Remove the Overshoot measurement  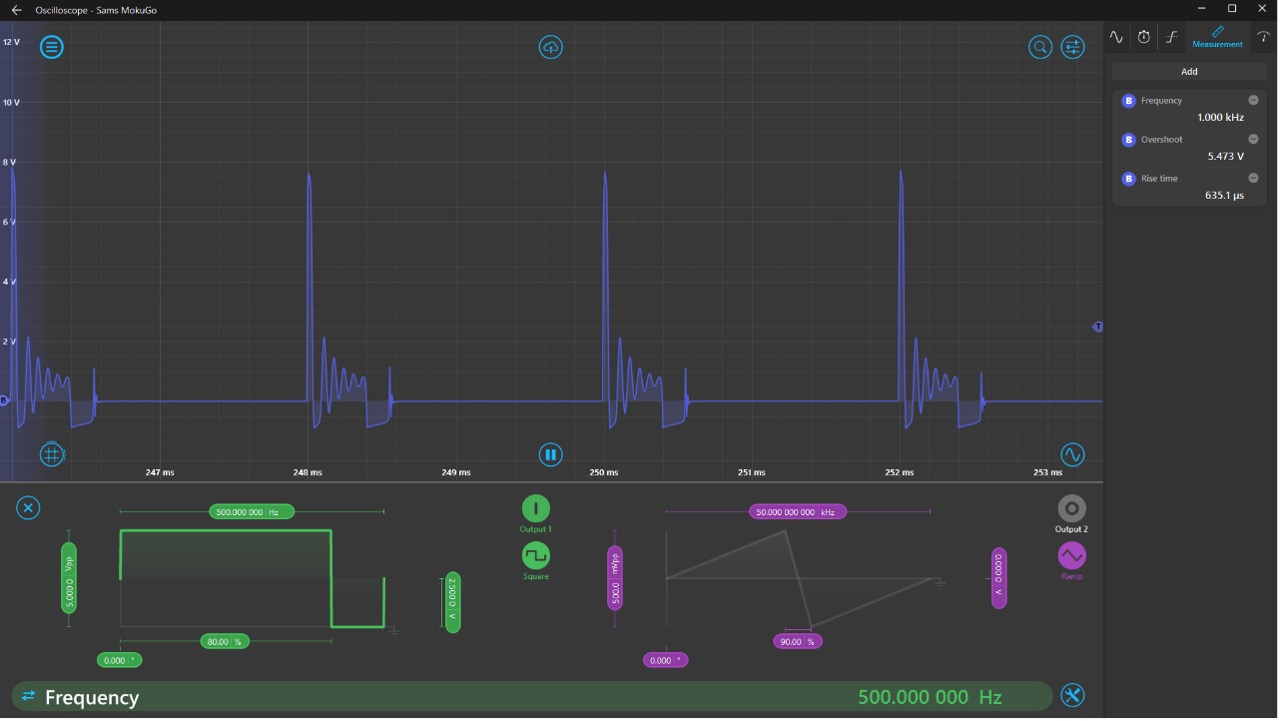(1253, 139)
